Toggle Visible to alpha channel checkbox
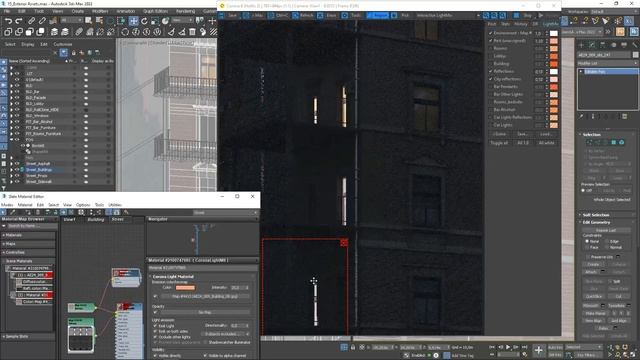The width and height of the screenshot is (640, 360). (205, 356)
